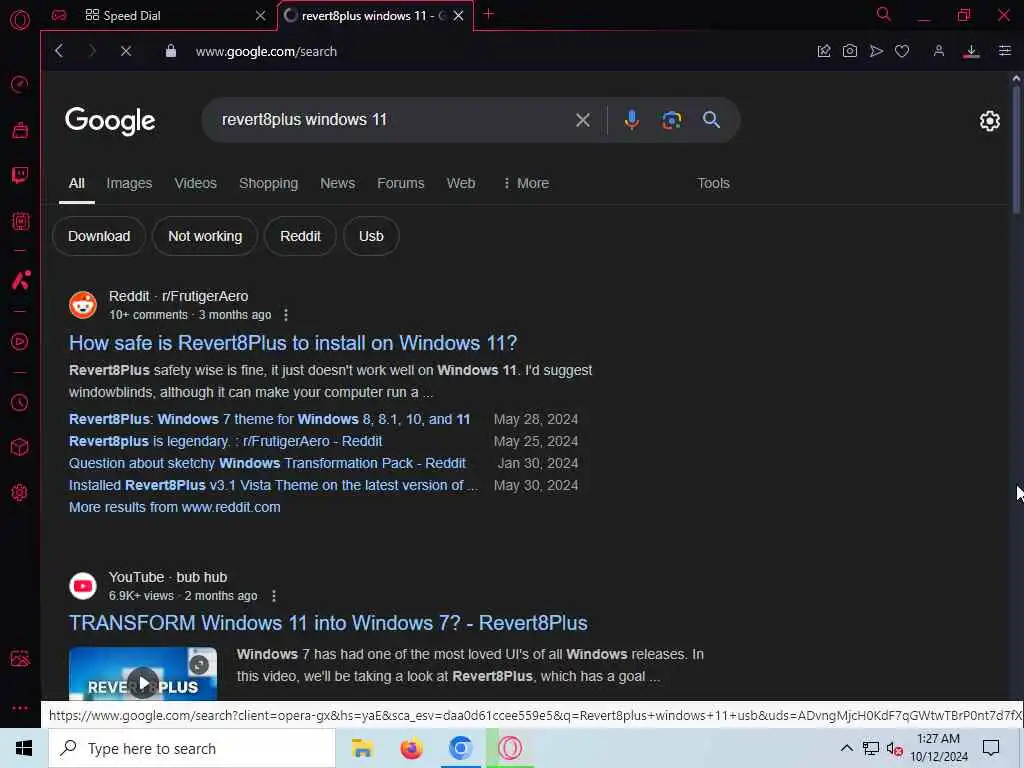
Task: Close the Speed Dial tab
Action: (x=261, y=16)
